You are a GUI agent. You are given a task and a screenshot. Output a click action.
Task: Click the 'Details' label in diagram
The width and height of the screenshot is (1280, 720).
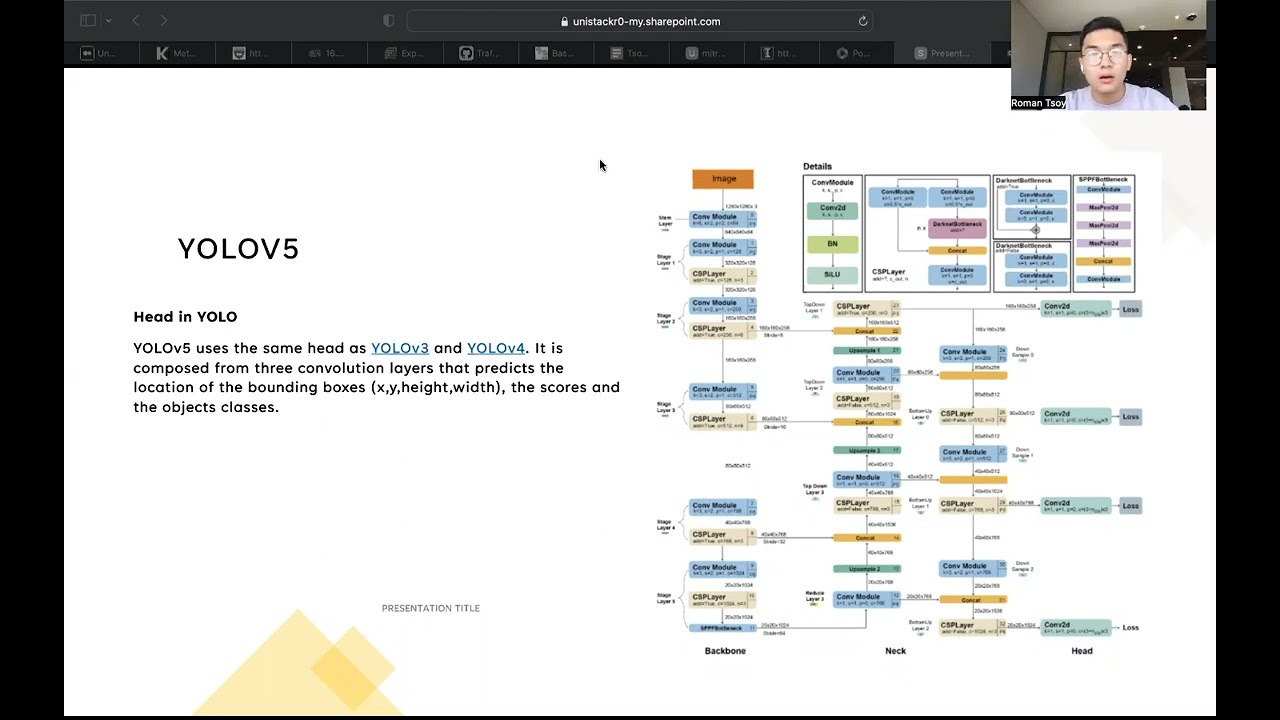click(x=817, y=167)
